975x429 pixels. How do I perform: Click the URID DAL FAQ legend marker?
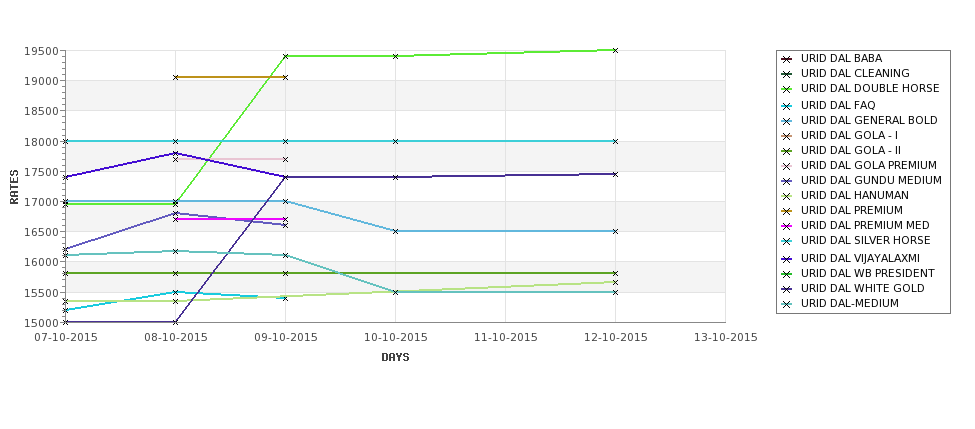point(787,106)
